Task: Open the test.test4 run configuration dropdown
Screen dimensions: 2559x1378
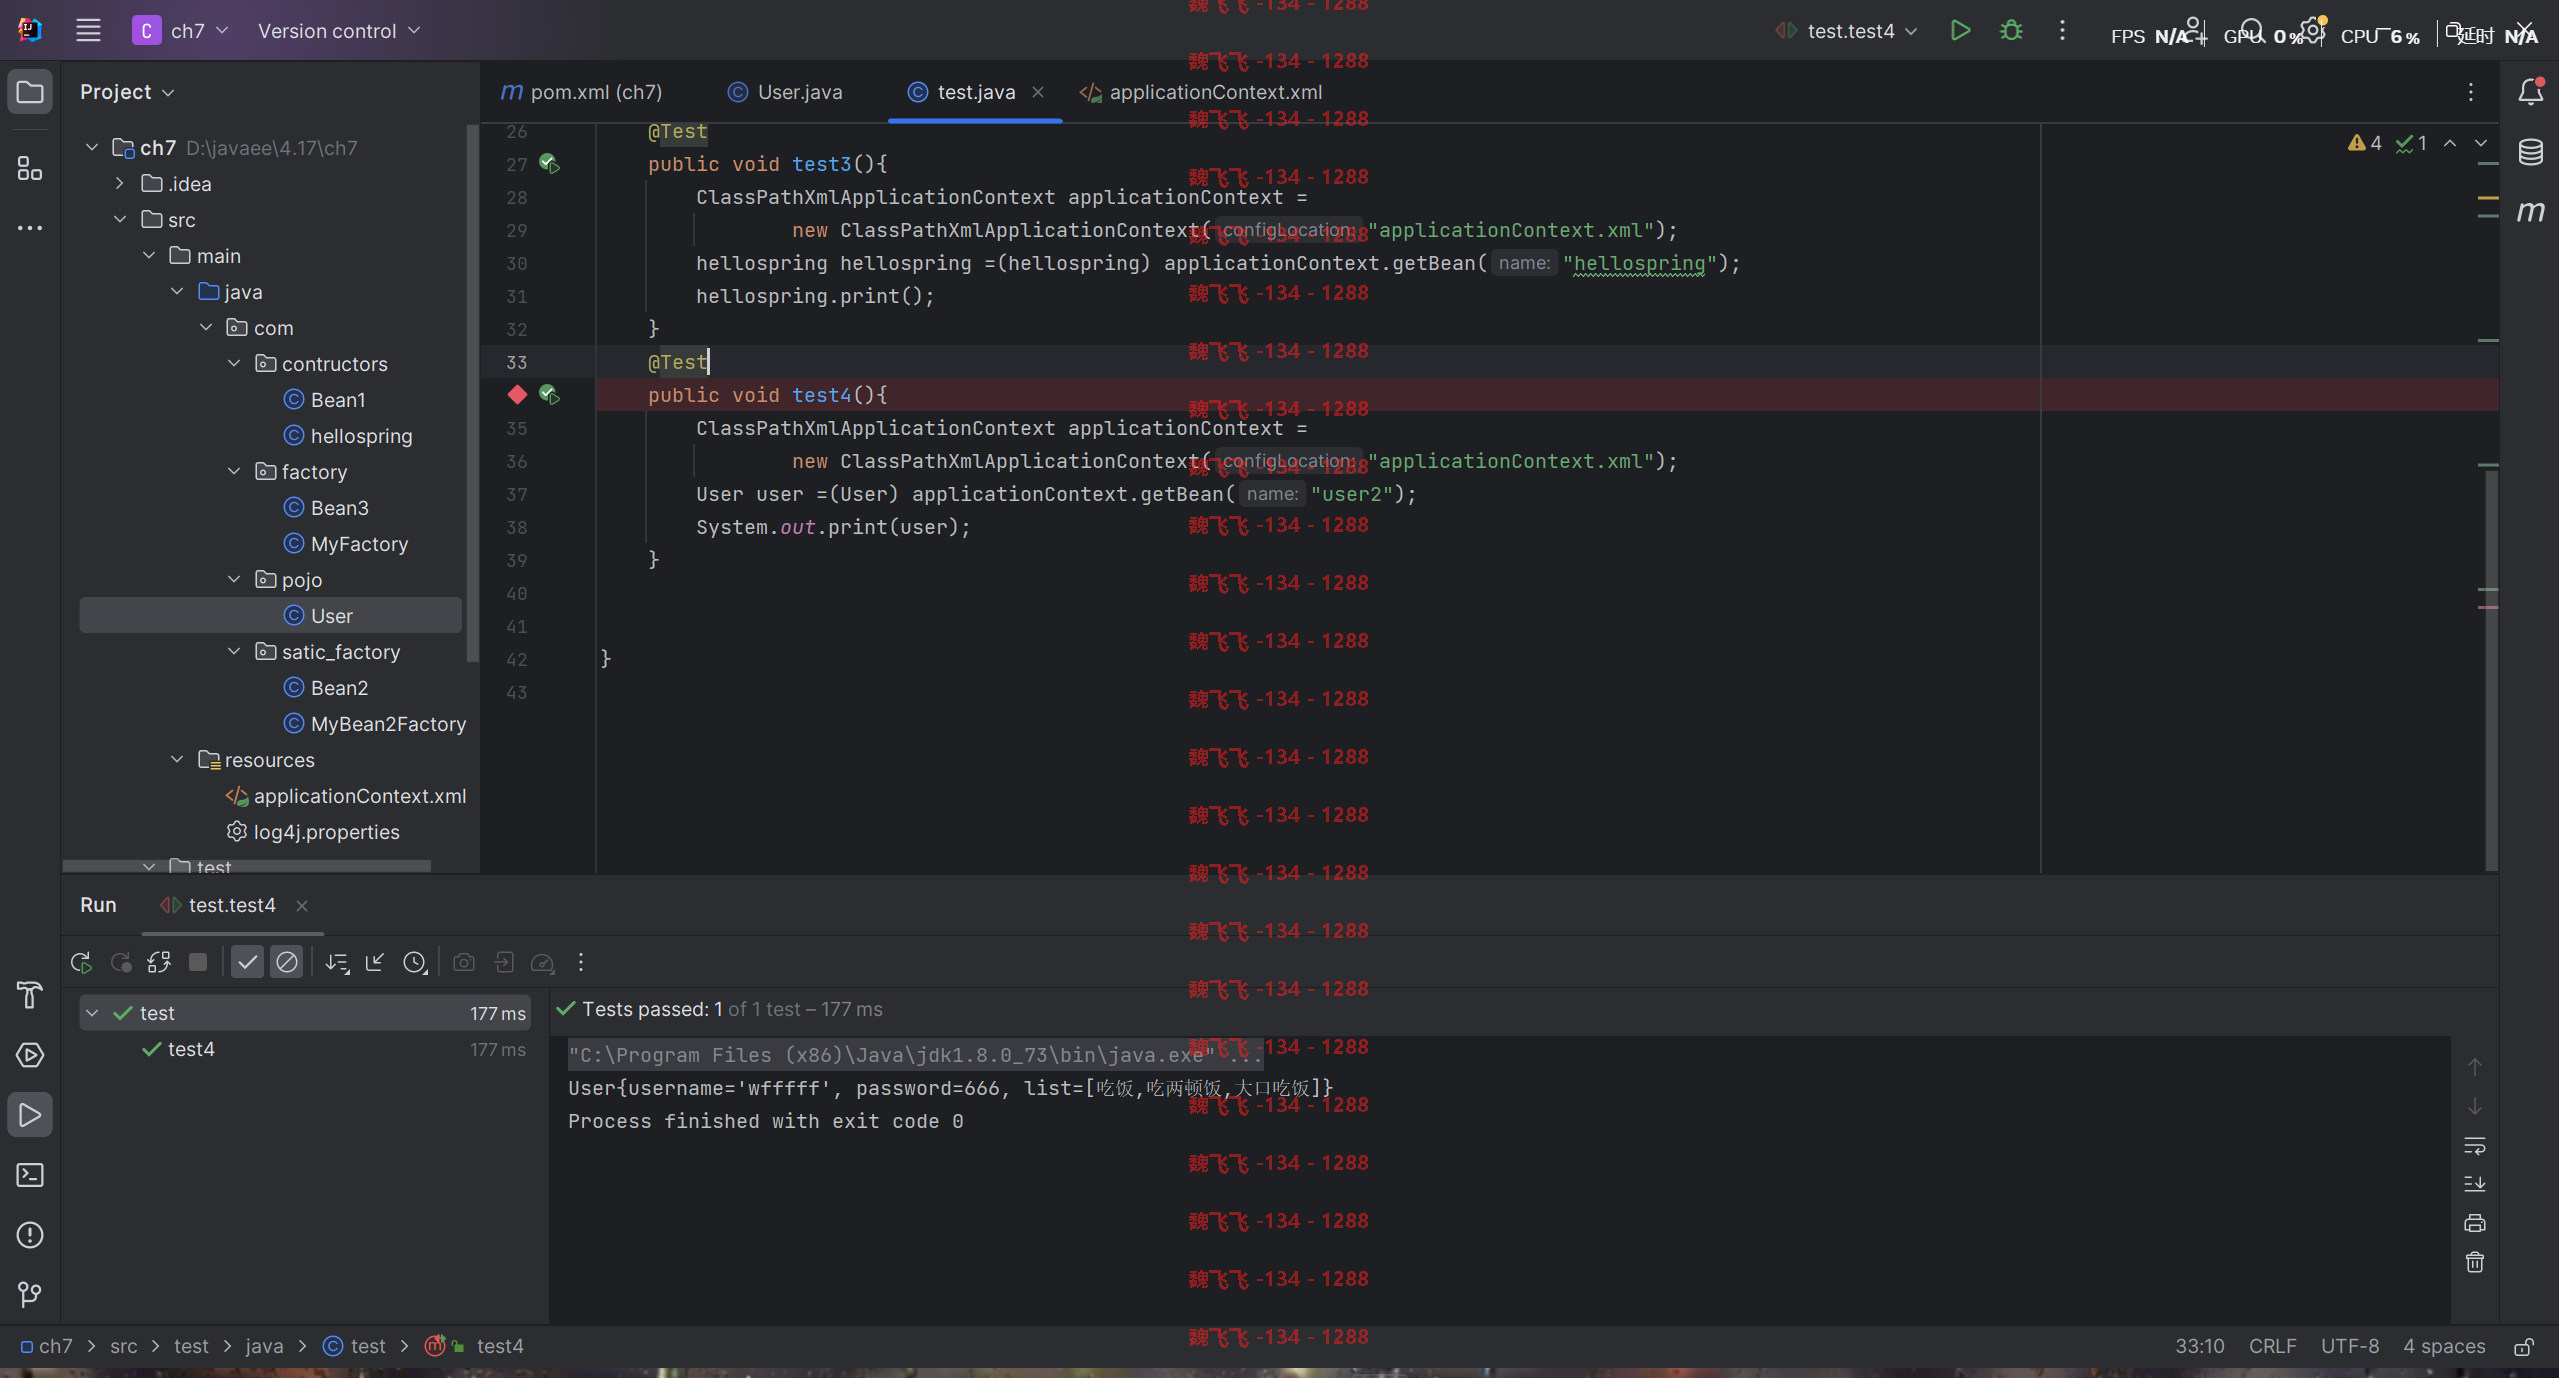Action: [x=1847, y=31]
